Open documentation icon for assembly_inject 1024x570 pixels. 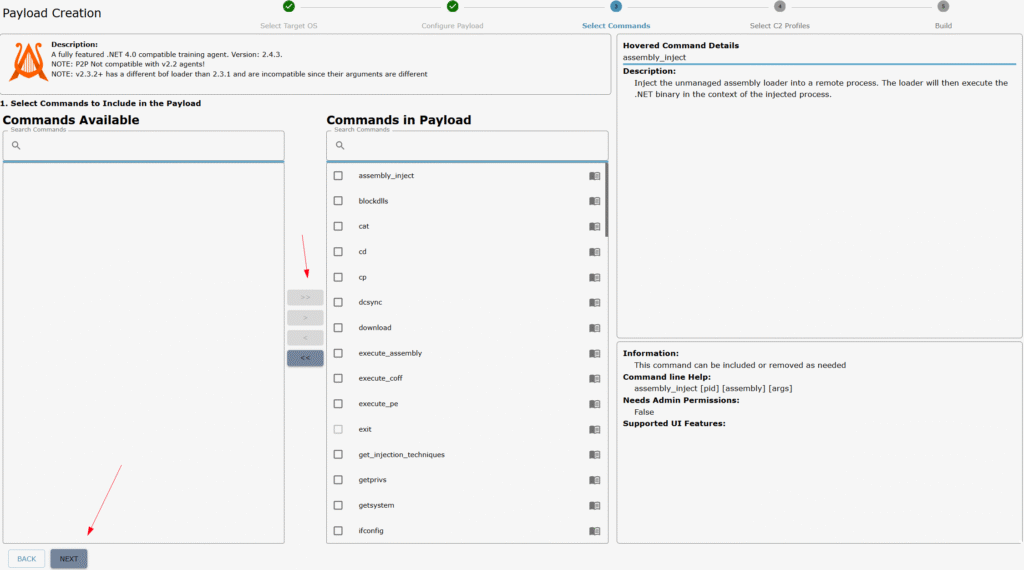594,176
